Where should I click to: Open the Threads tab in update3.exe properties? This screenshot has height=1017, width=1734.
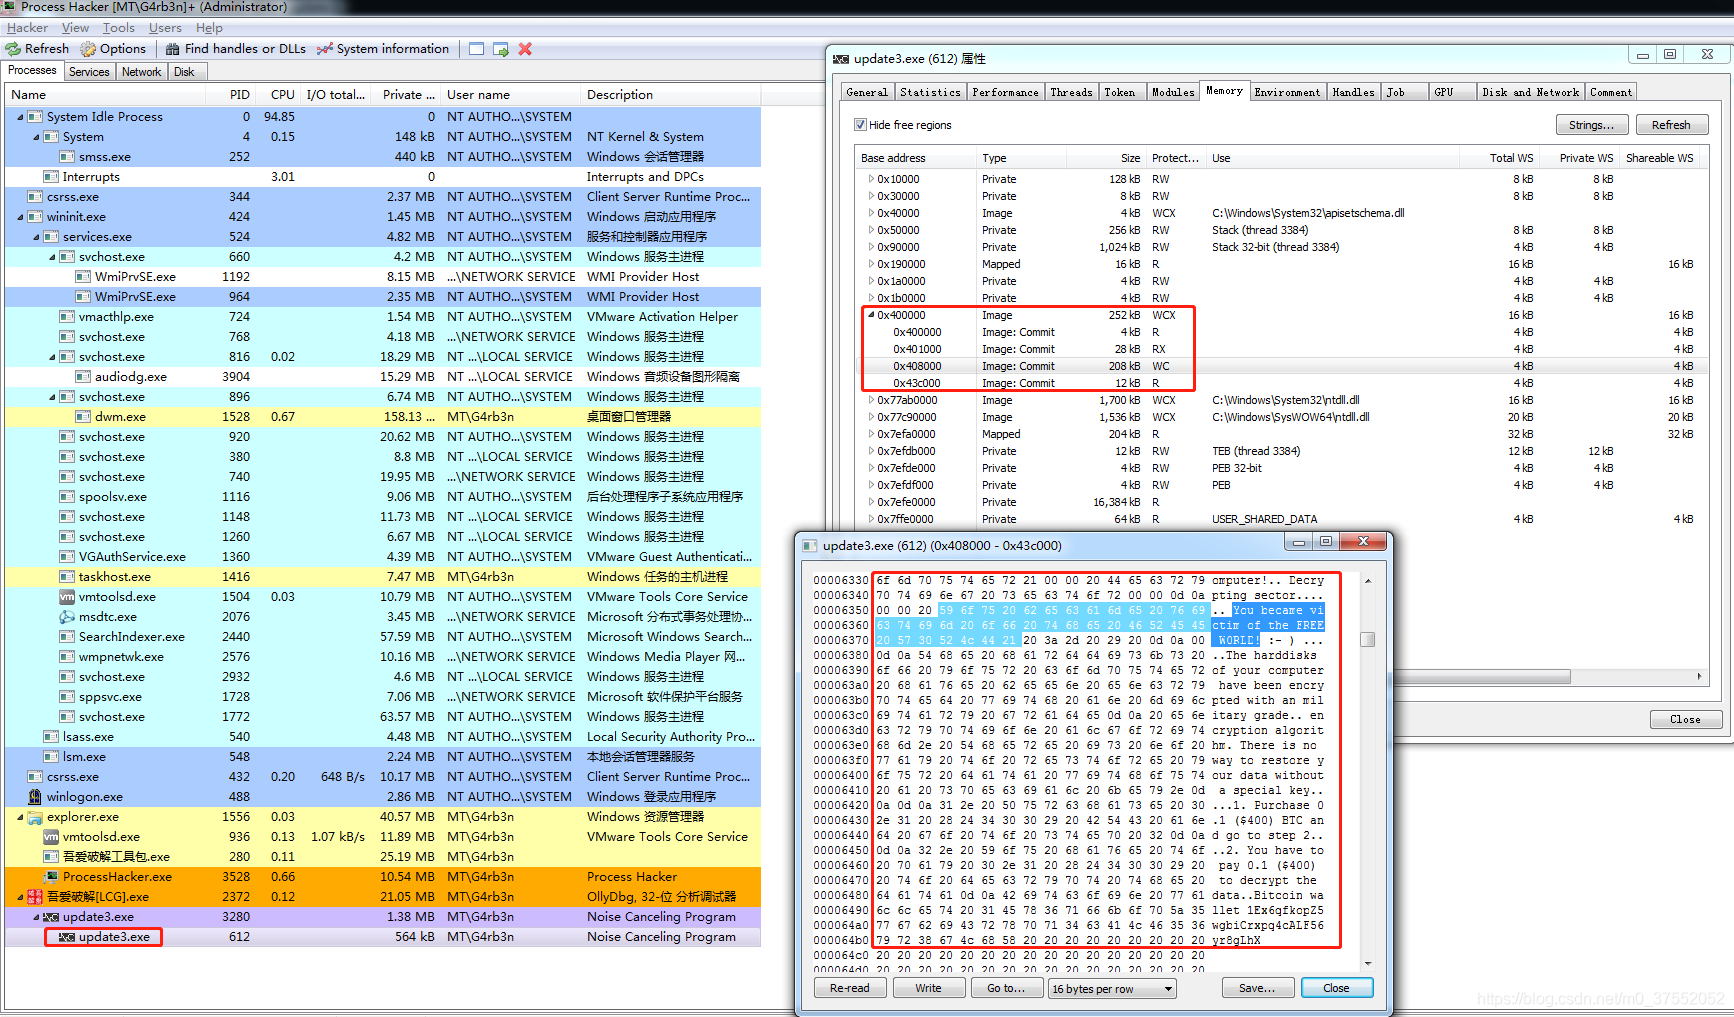pyautogui.click(x=1071, y=92)
